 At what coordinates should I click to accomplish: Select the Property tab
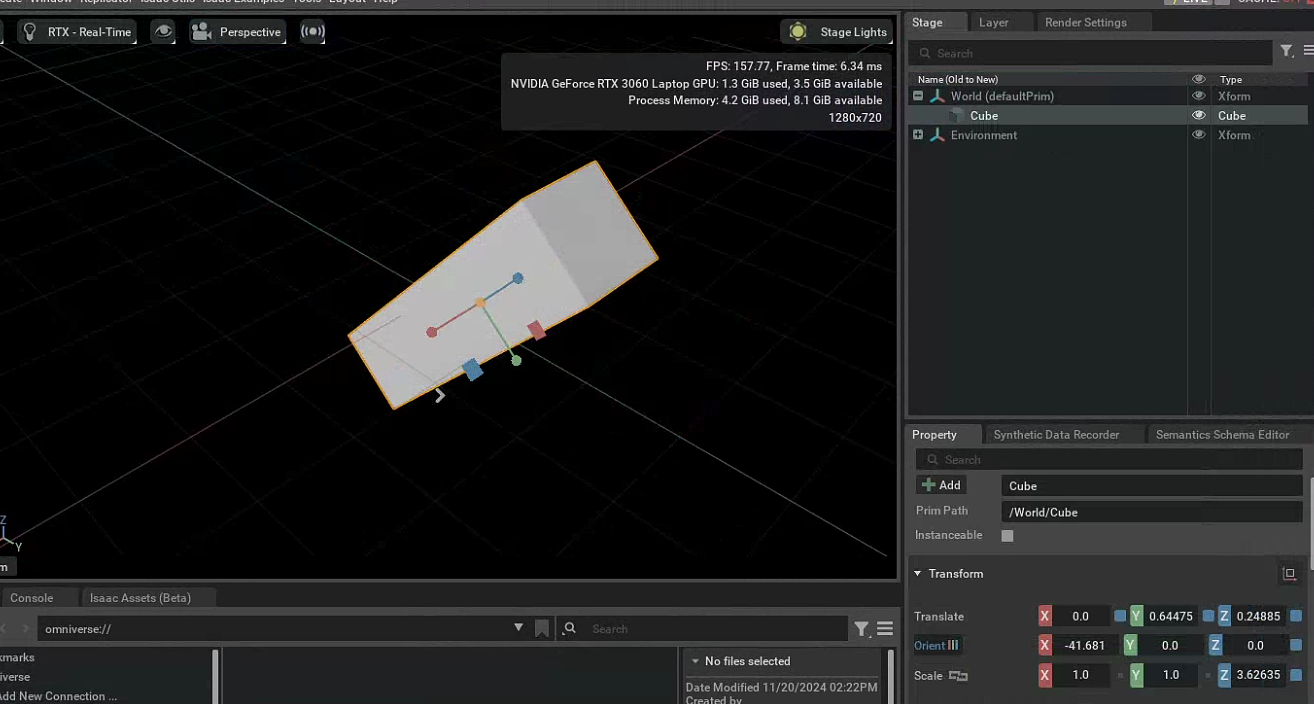pyautogui.click(x=935, y=434)
